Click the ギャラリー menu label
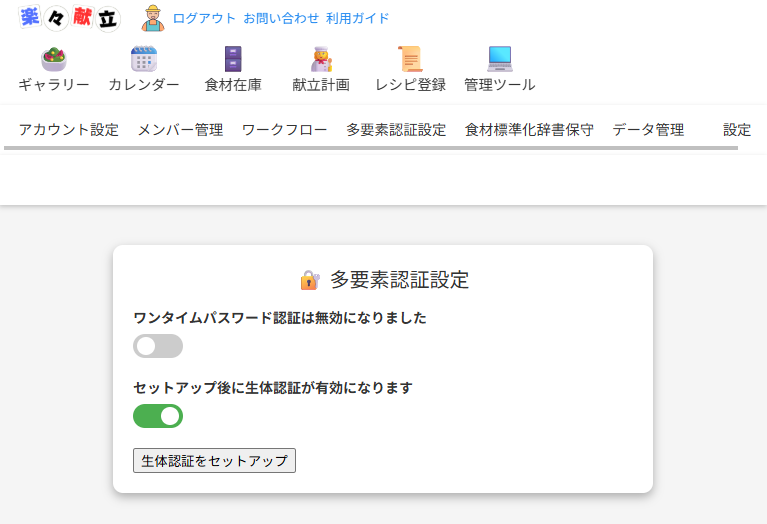The image size is (767, 524). point(54,85)
